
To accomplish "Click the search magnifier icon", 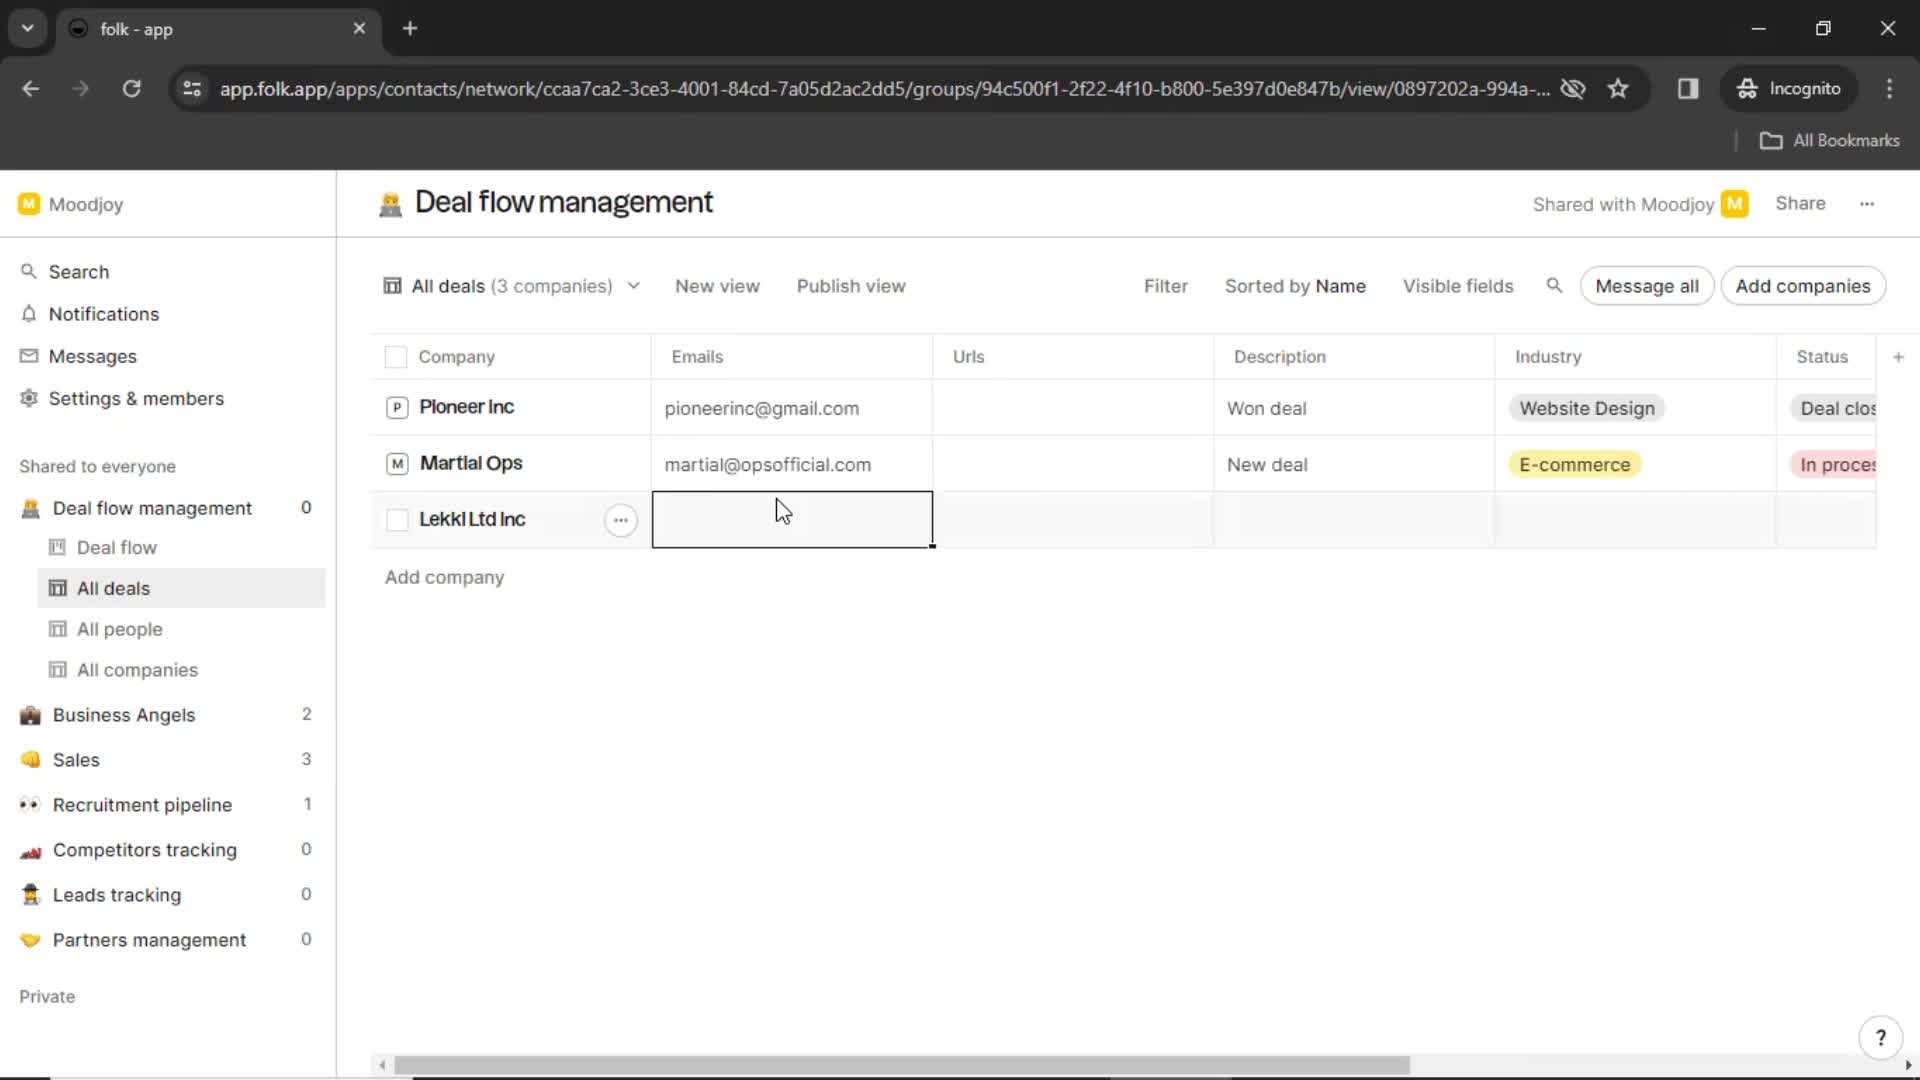I will click(x=1555, y=286).
